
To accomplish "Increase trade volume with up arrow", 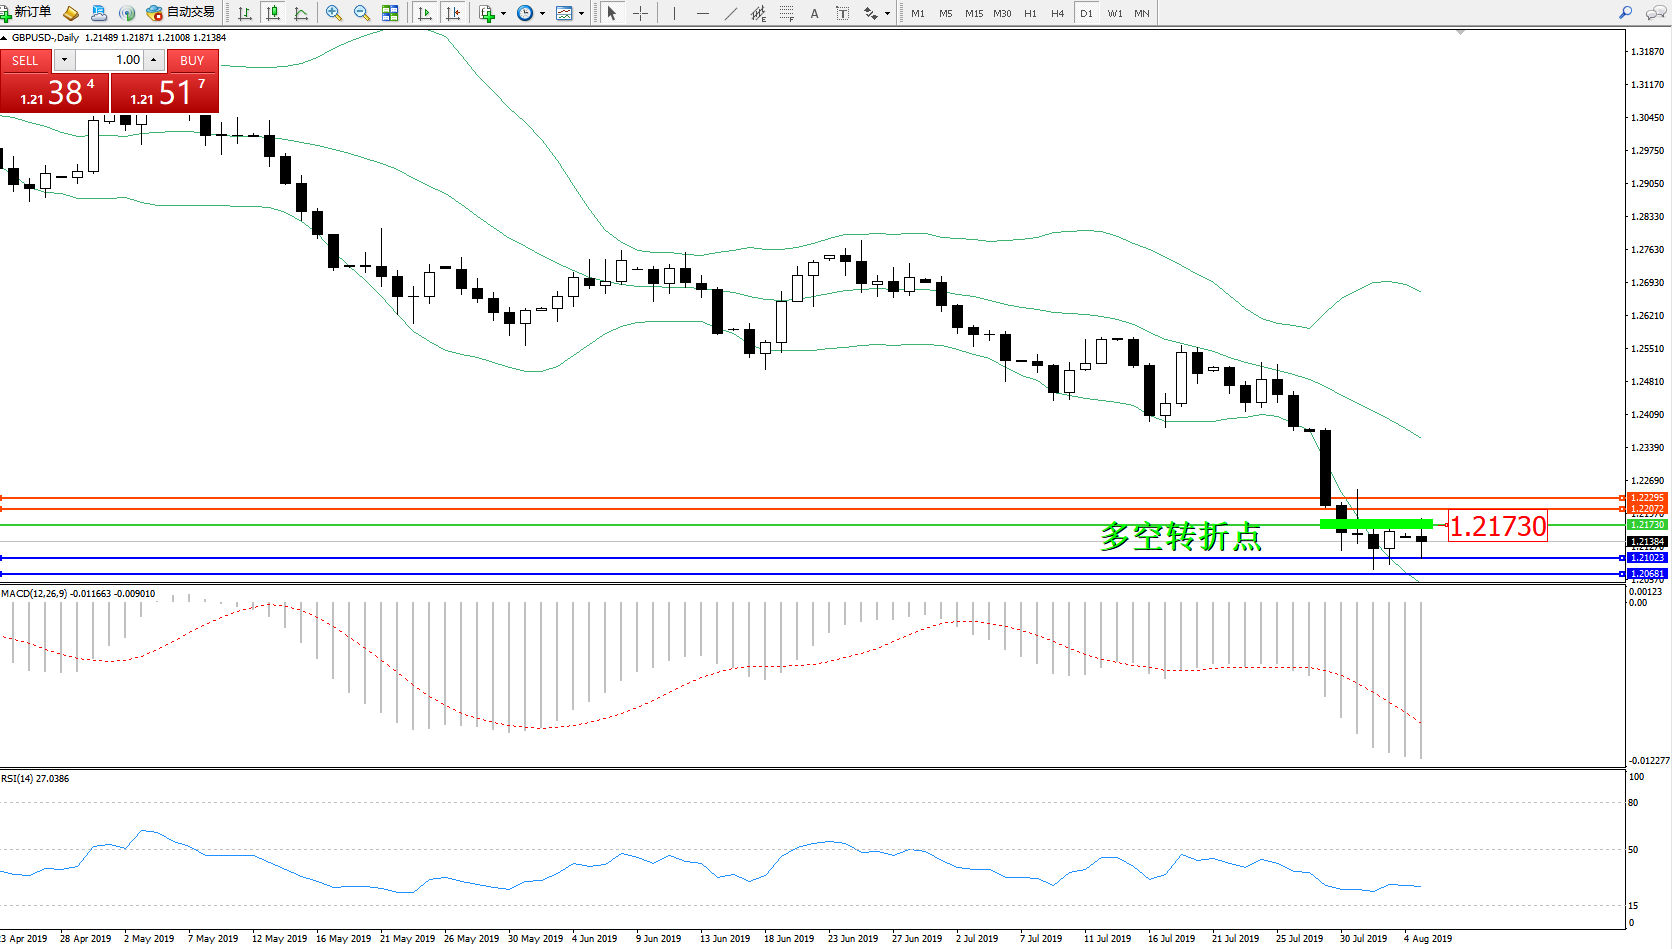I will coord(153,60).
